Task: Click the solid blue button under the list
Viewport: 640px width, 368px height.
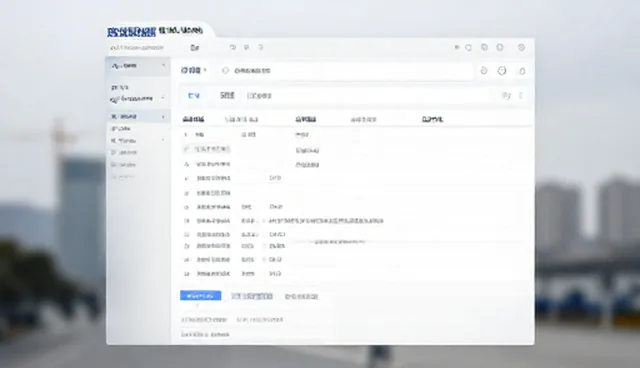Action: click(x=200, y=295)
